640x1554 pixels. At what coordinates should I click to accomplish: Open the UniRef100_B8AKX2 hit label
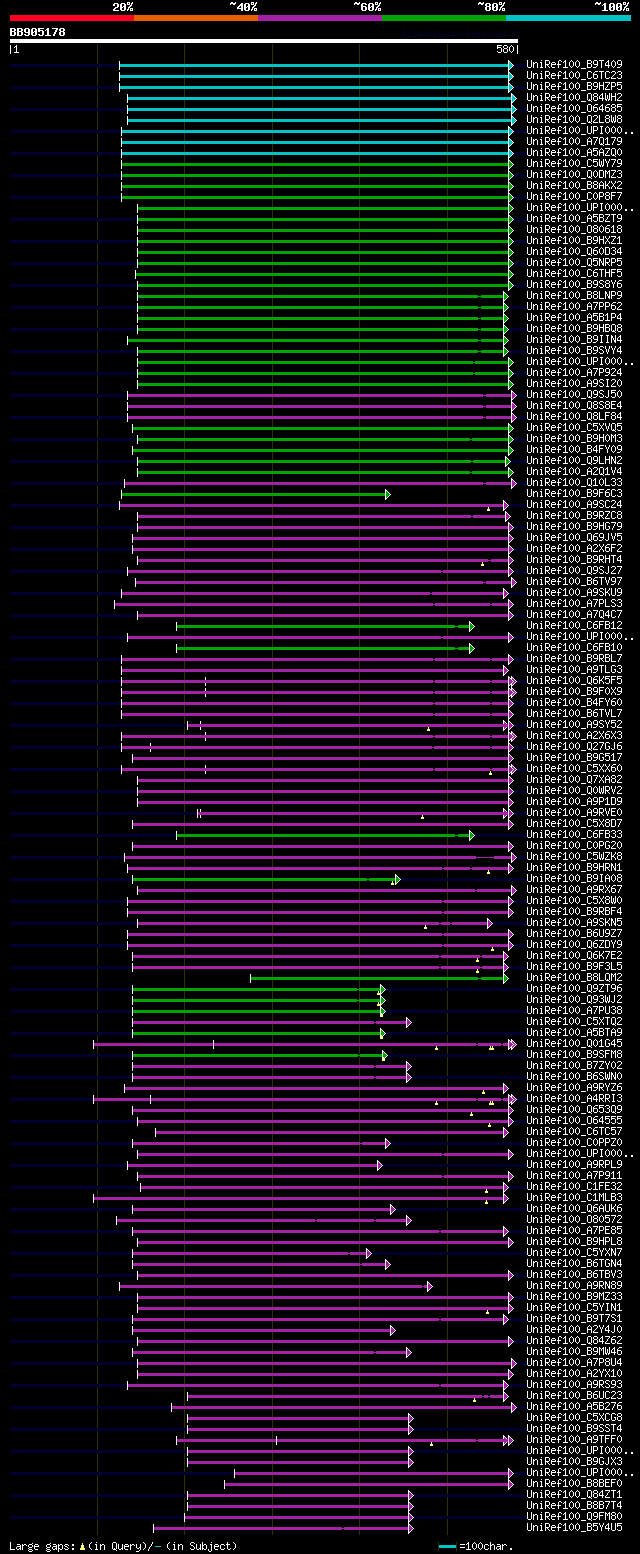pyautogui.click(x=574, y=185)
